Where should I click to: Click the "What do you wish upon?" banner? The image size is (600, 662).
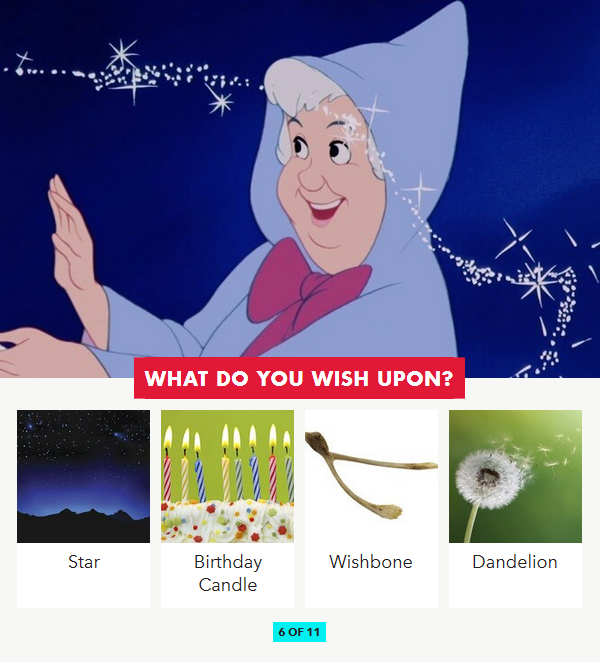point(299,378)
